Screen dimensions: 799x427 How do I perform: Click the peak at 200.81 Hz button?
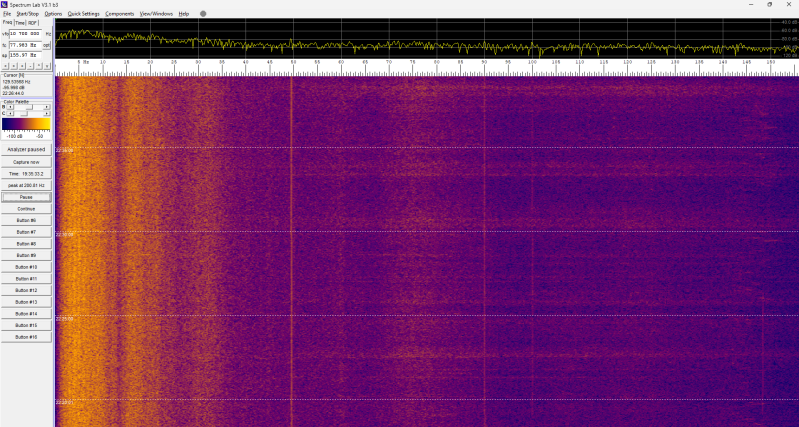26,185
